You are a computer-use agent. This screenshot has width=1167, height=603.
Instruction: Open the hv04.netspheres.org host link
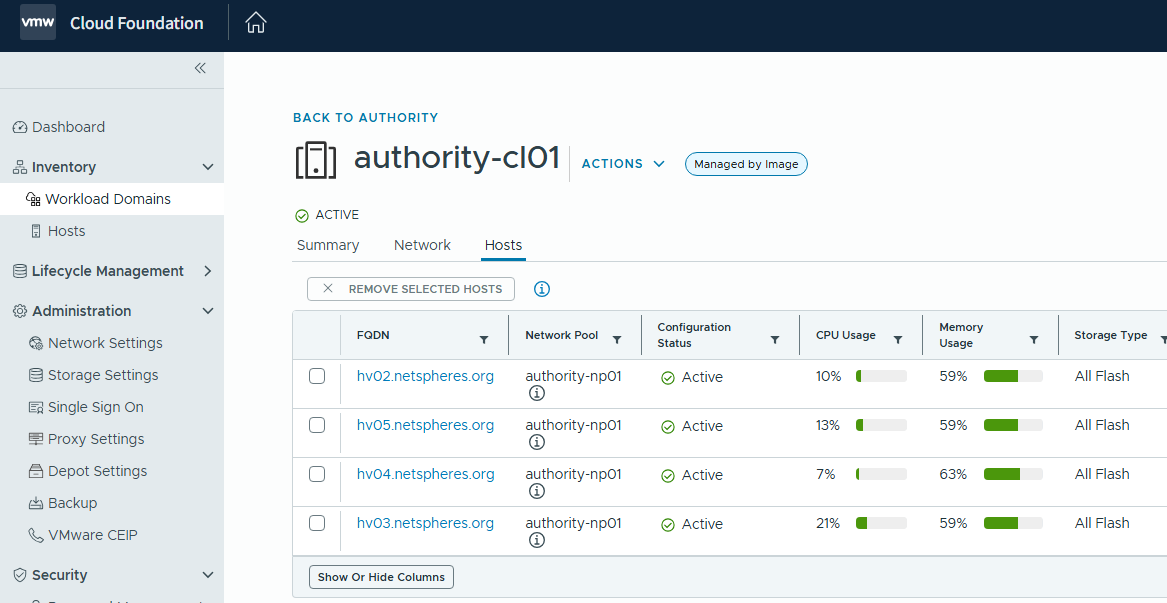click(425, 474)
